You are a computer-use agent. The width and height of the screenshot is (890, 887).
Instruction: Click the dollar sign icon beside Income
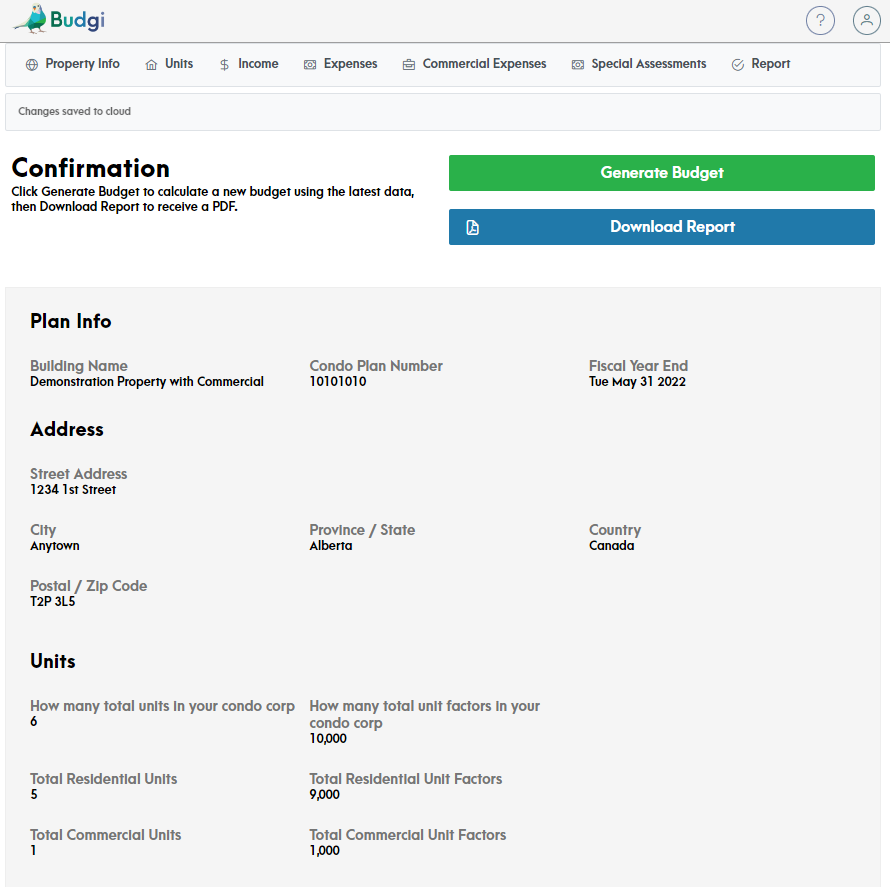click(224, 65)
